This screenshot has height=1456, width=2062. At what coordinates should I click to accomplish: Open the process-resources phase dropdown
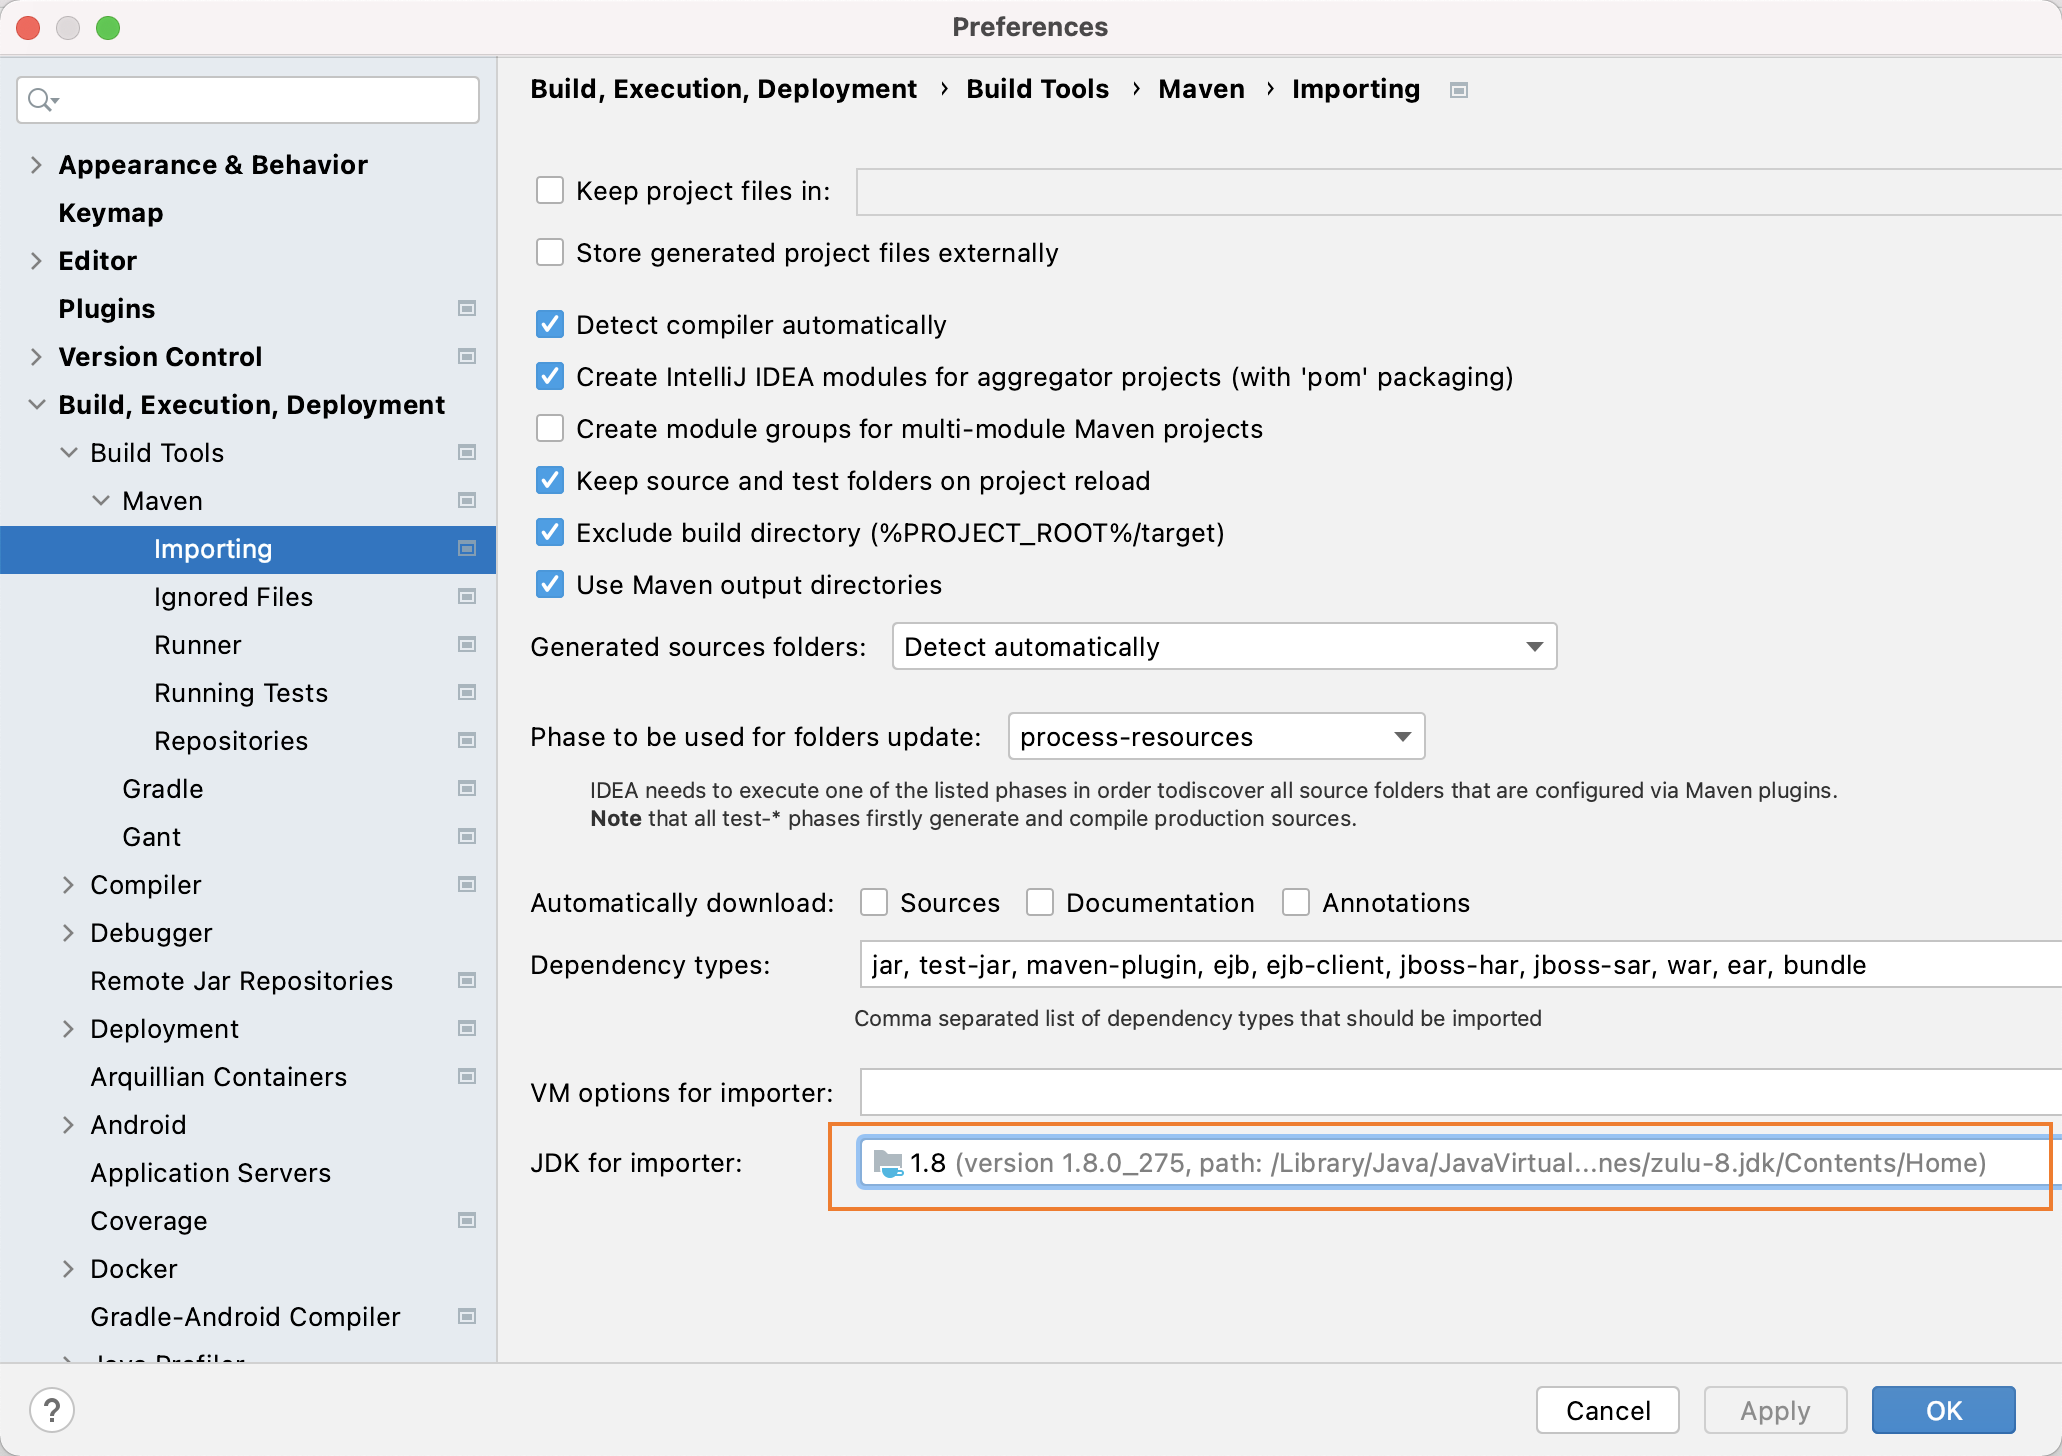[1215, 737]
